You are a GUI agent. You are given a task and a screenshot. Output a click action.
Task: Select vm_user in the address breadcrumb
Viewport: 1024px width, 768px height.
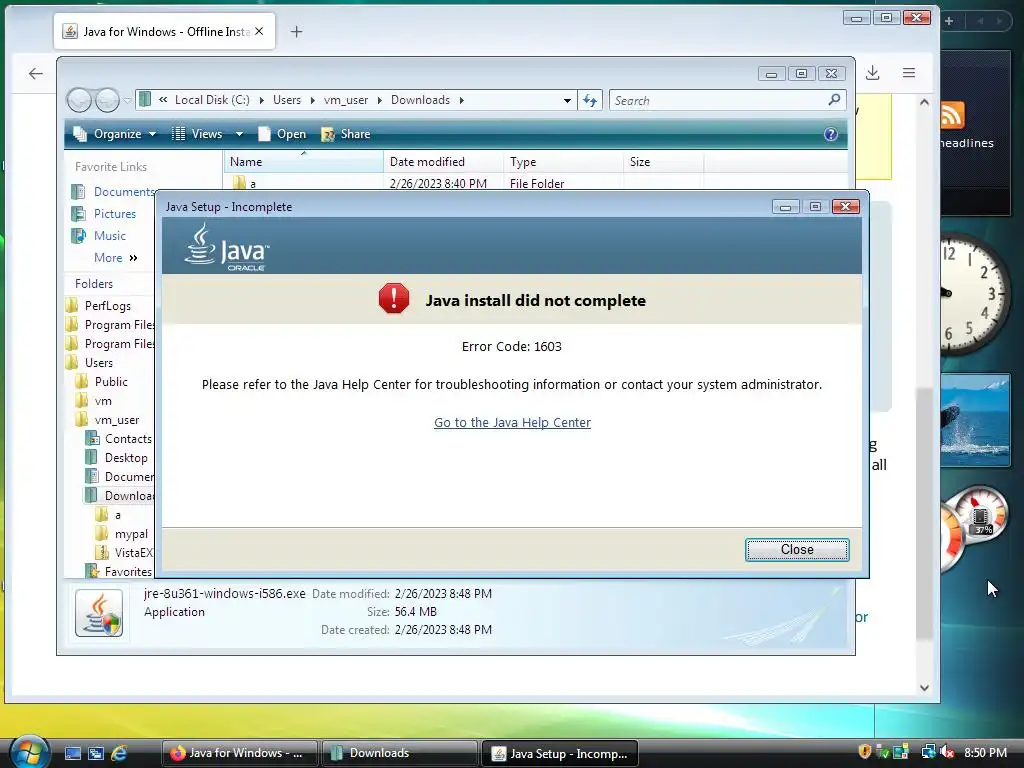tap(345, 100)
